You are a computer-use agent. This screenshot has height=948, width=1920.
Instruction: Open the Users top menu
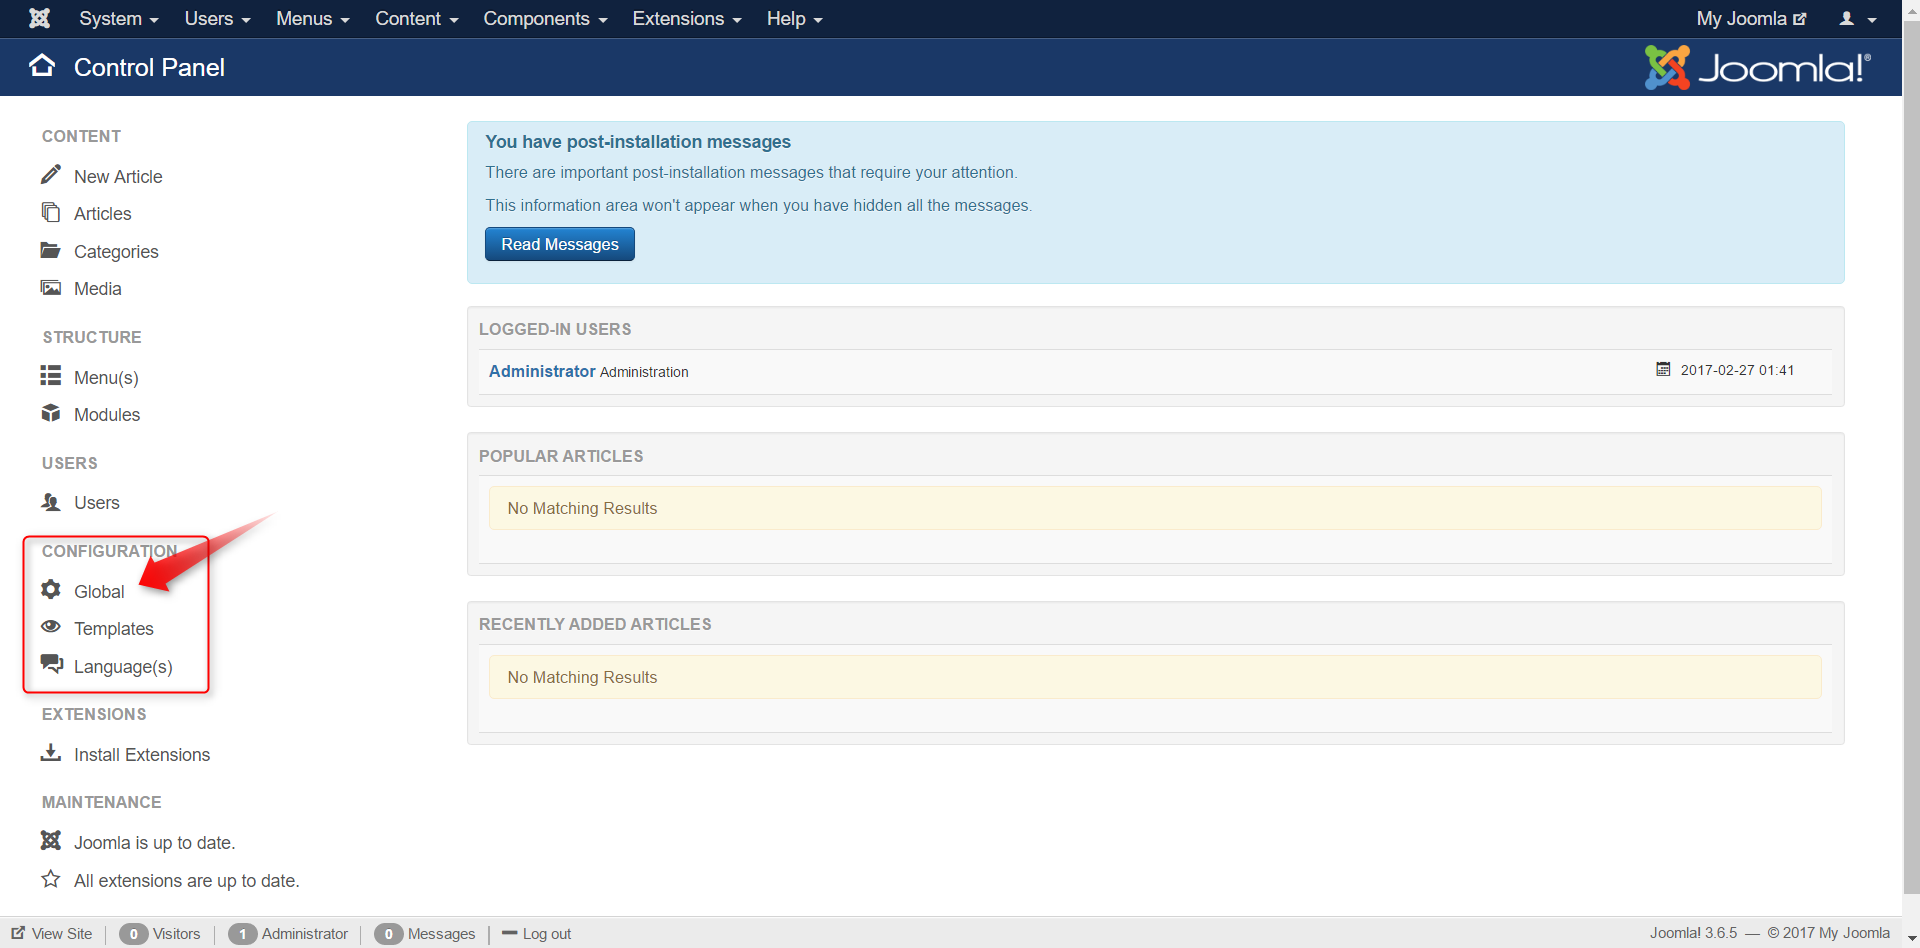point(217,19)
